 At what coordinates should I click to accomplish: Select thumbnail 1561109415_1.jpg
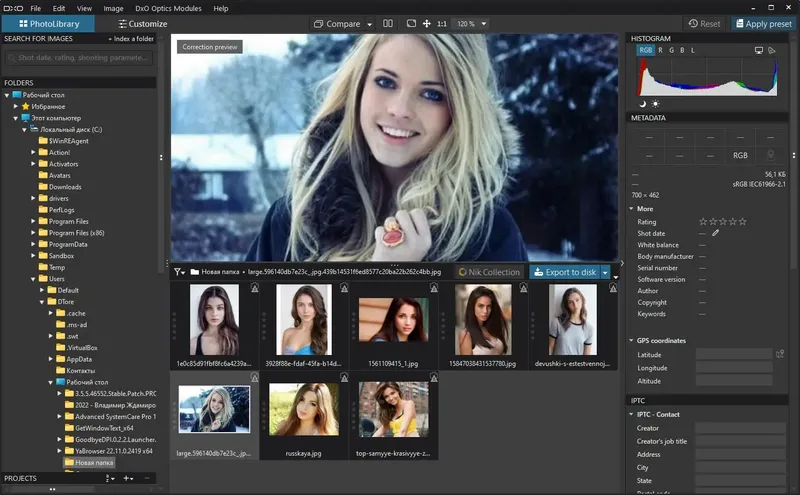(x=393, y=320)
